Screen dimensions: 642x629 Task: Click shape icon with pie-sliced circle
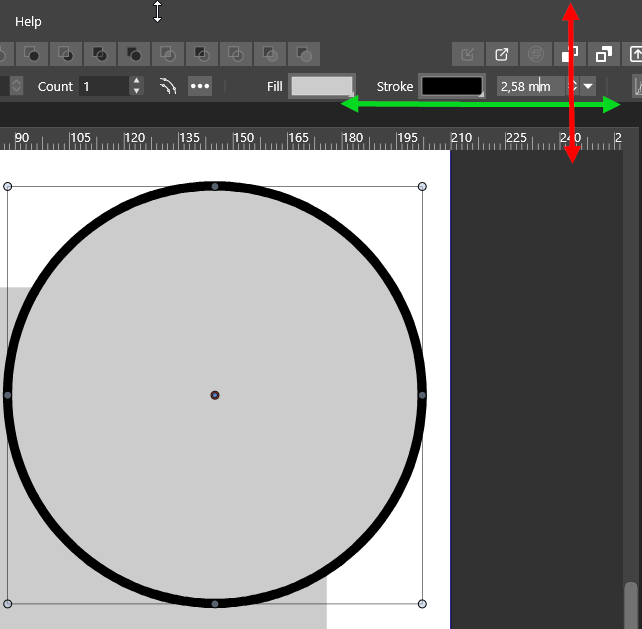(66, 54)
